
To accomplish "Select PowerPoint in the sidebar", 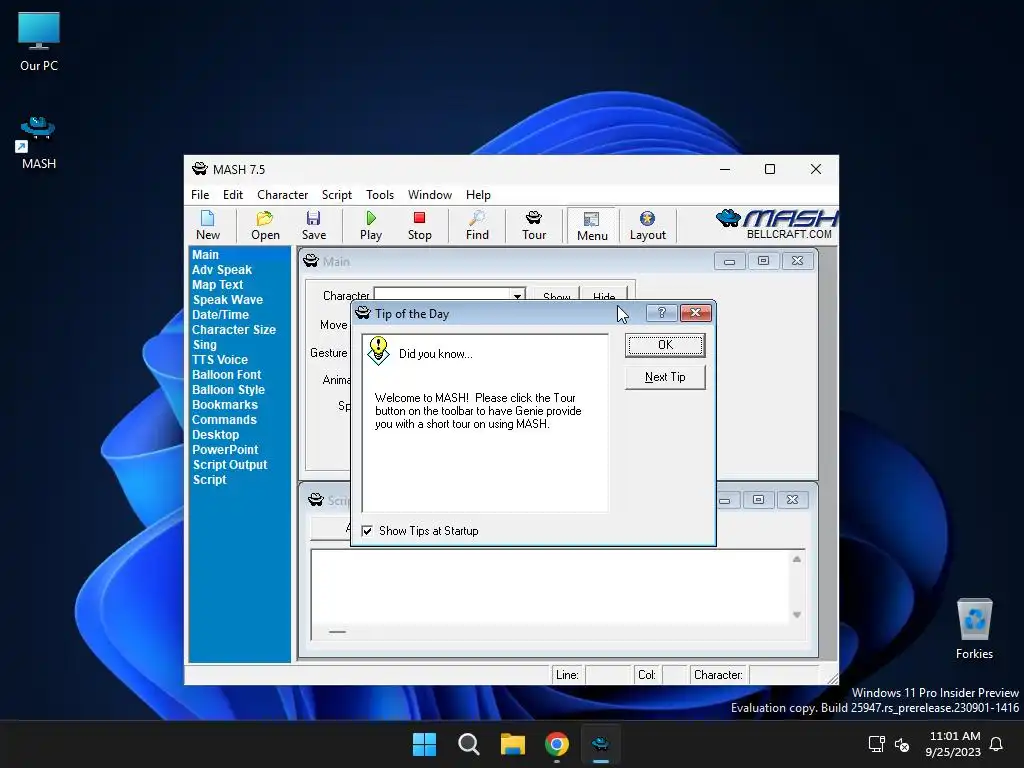I will tap(225, 450).
